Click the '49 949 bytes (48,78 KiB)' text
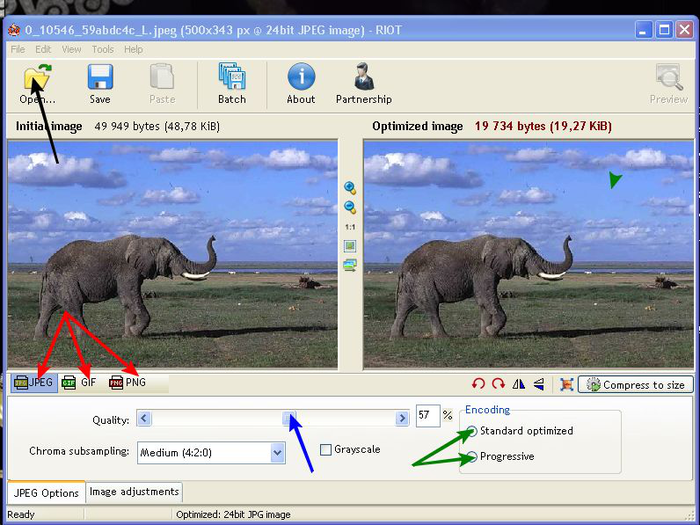700x525 pixels. click(157, 126)
